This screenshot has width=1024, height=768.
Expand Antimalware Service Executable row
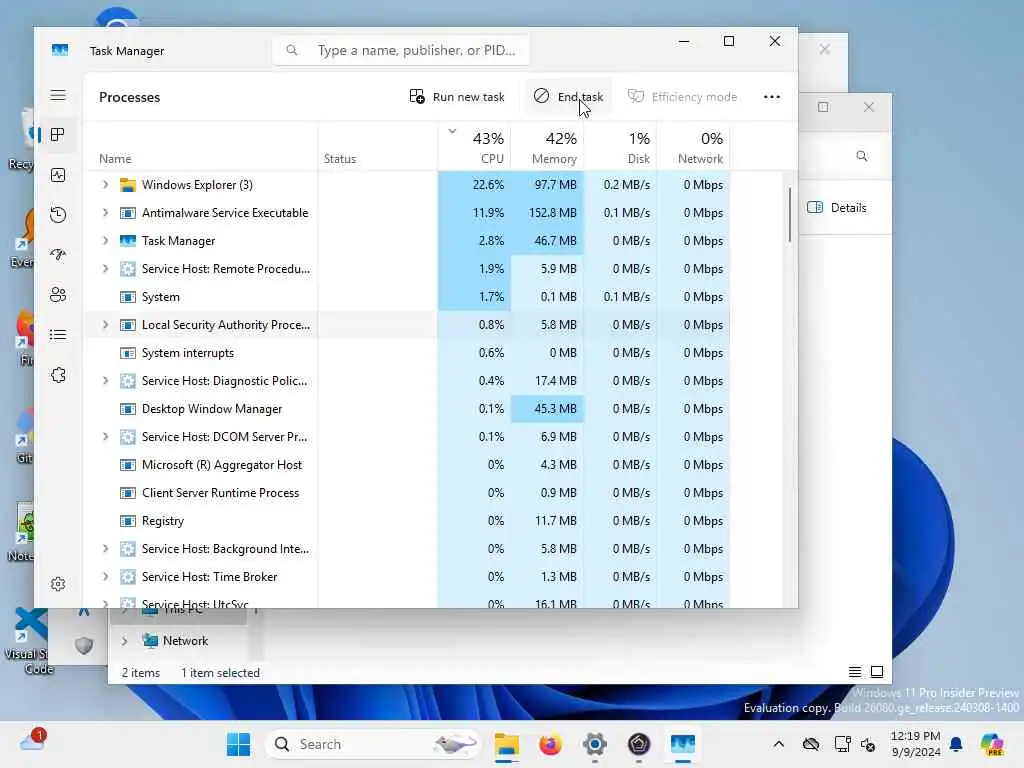(x=105, y=213)
